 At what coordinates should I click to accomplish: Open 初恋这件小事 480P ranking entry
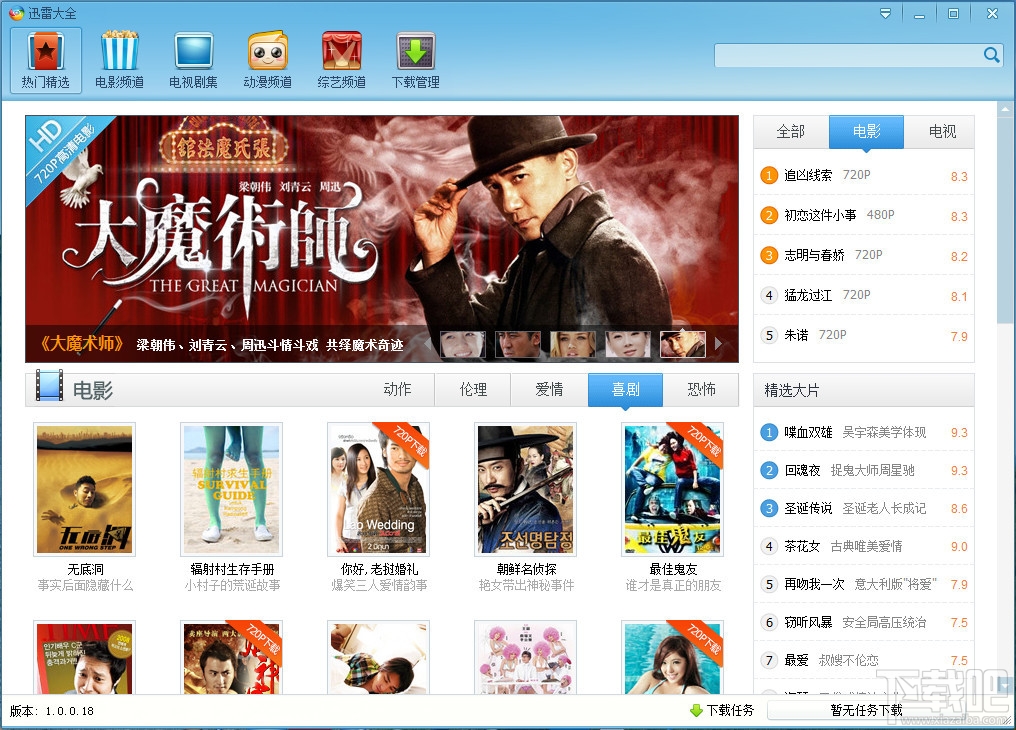click(x=864, y=215)
